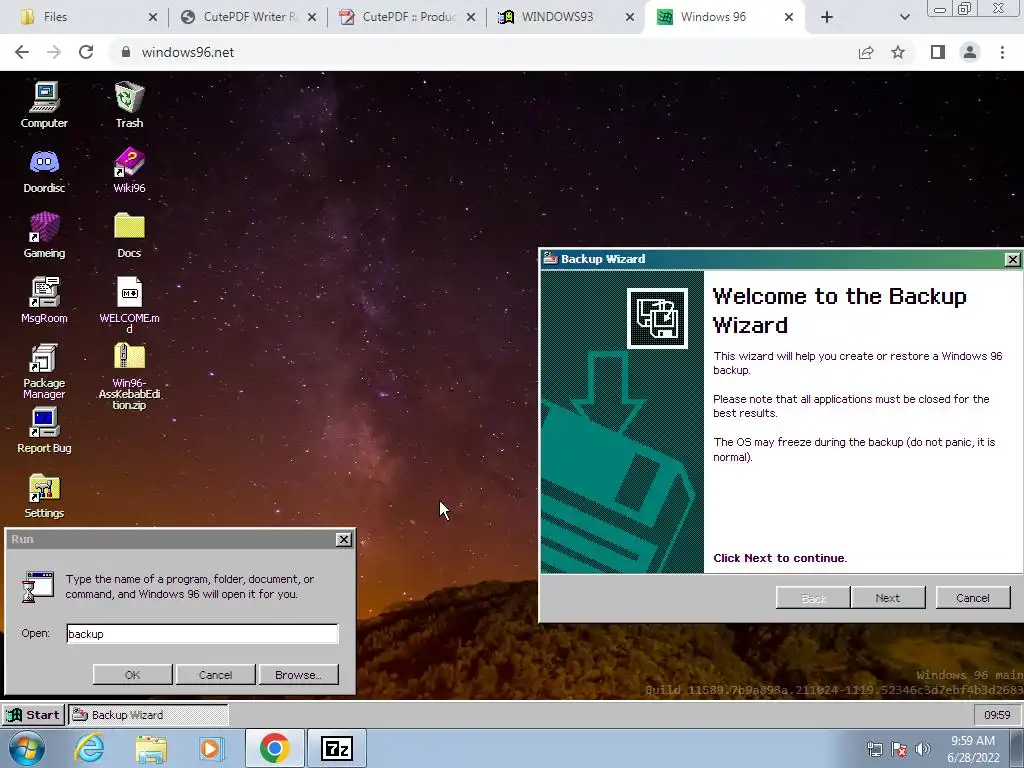Open Chrome three-dot menu

click(x=1002, y=52)
